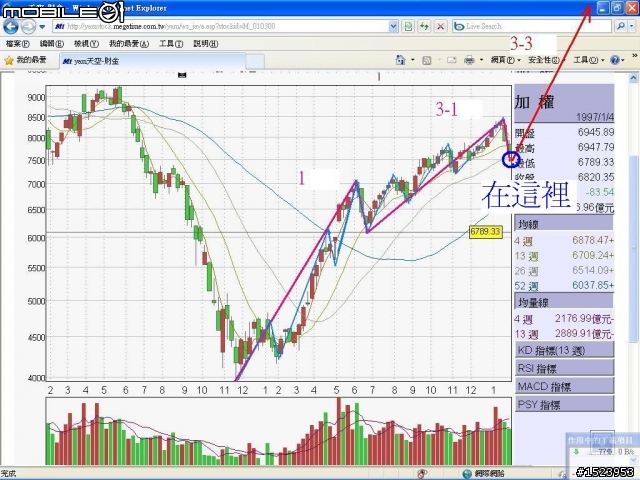
Task: Open the recent pages dropdown arrow
Action: [x=42, y=27]
